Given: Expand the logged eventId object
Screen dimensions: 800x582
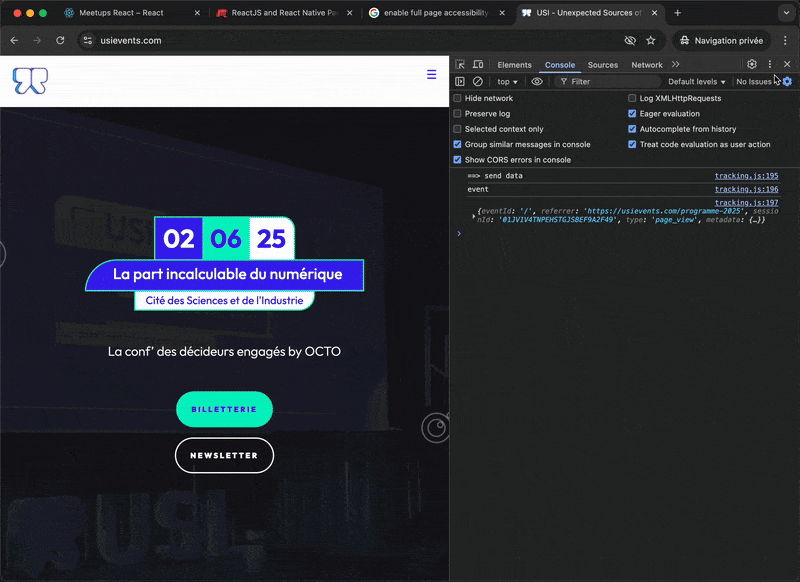Looking at the screenshot, I should point(474,216).
